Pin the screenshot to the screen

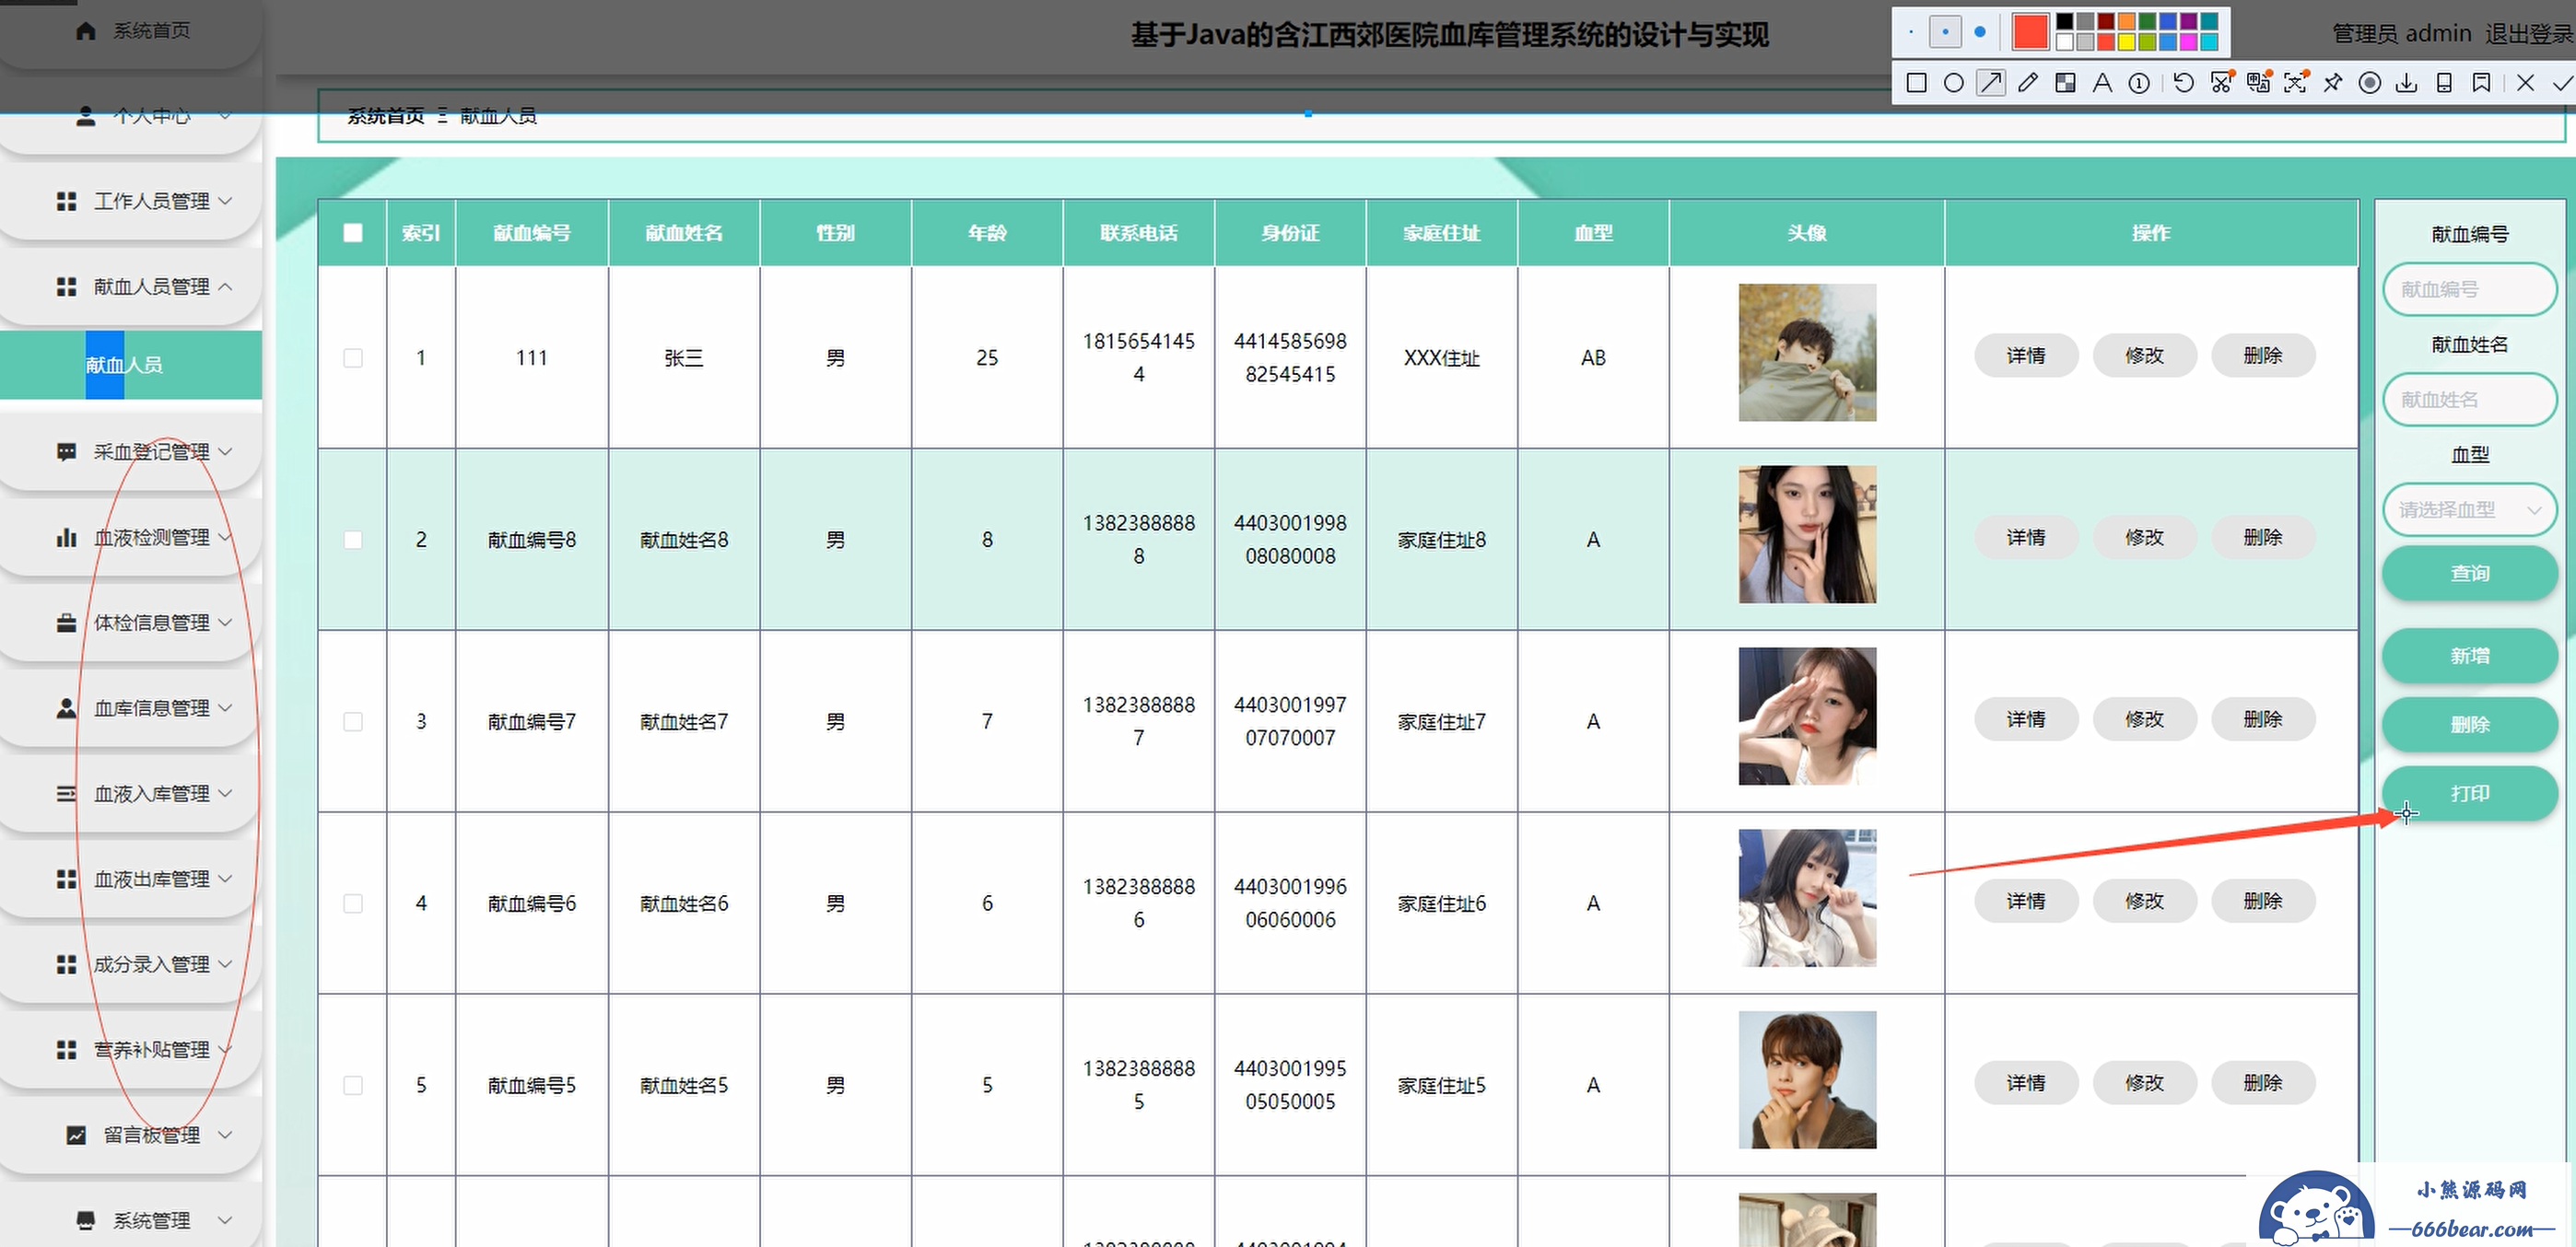click(x=2333, y=83)
